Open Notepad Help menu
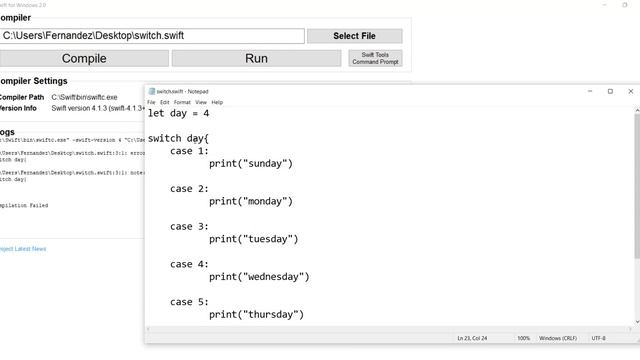The image size is (640, 360). coord(217,102)
